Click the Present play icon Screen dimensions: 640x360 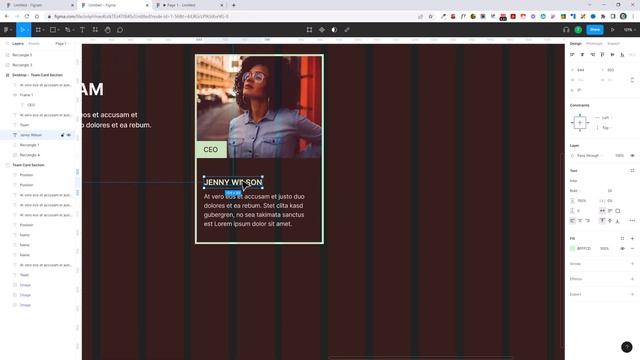pyautogui.click(x=613, y=29)
